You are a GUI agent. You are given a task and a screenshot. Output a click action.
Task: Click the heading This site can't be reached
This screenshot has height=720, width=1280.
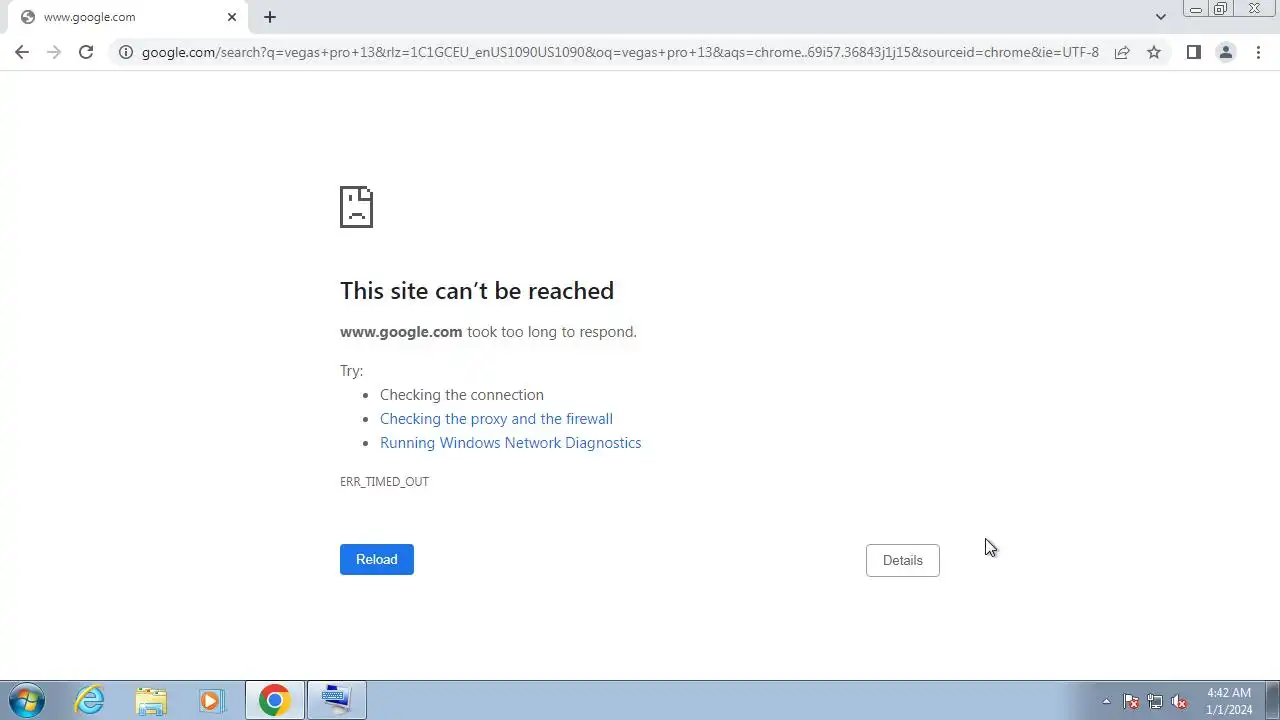(x=477, y=291)
